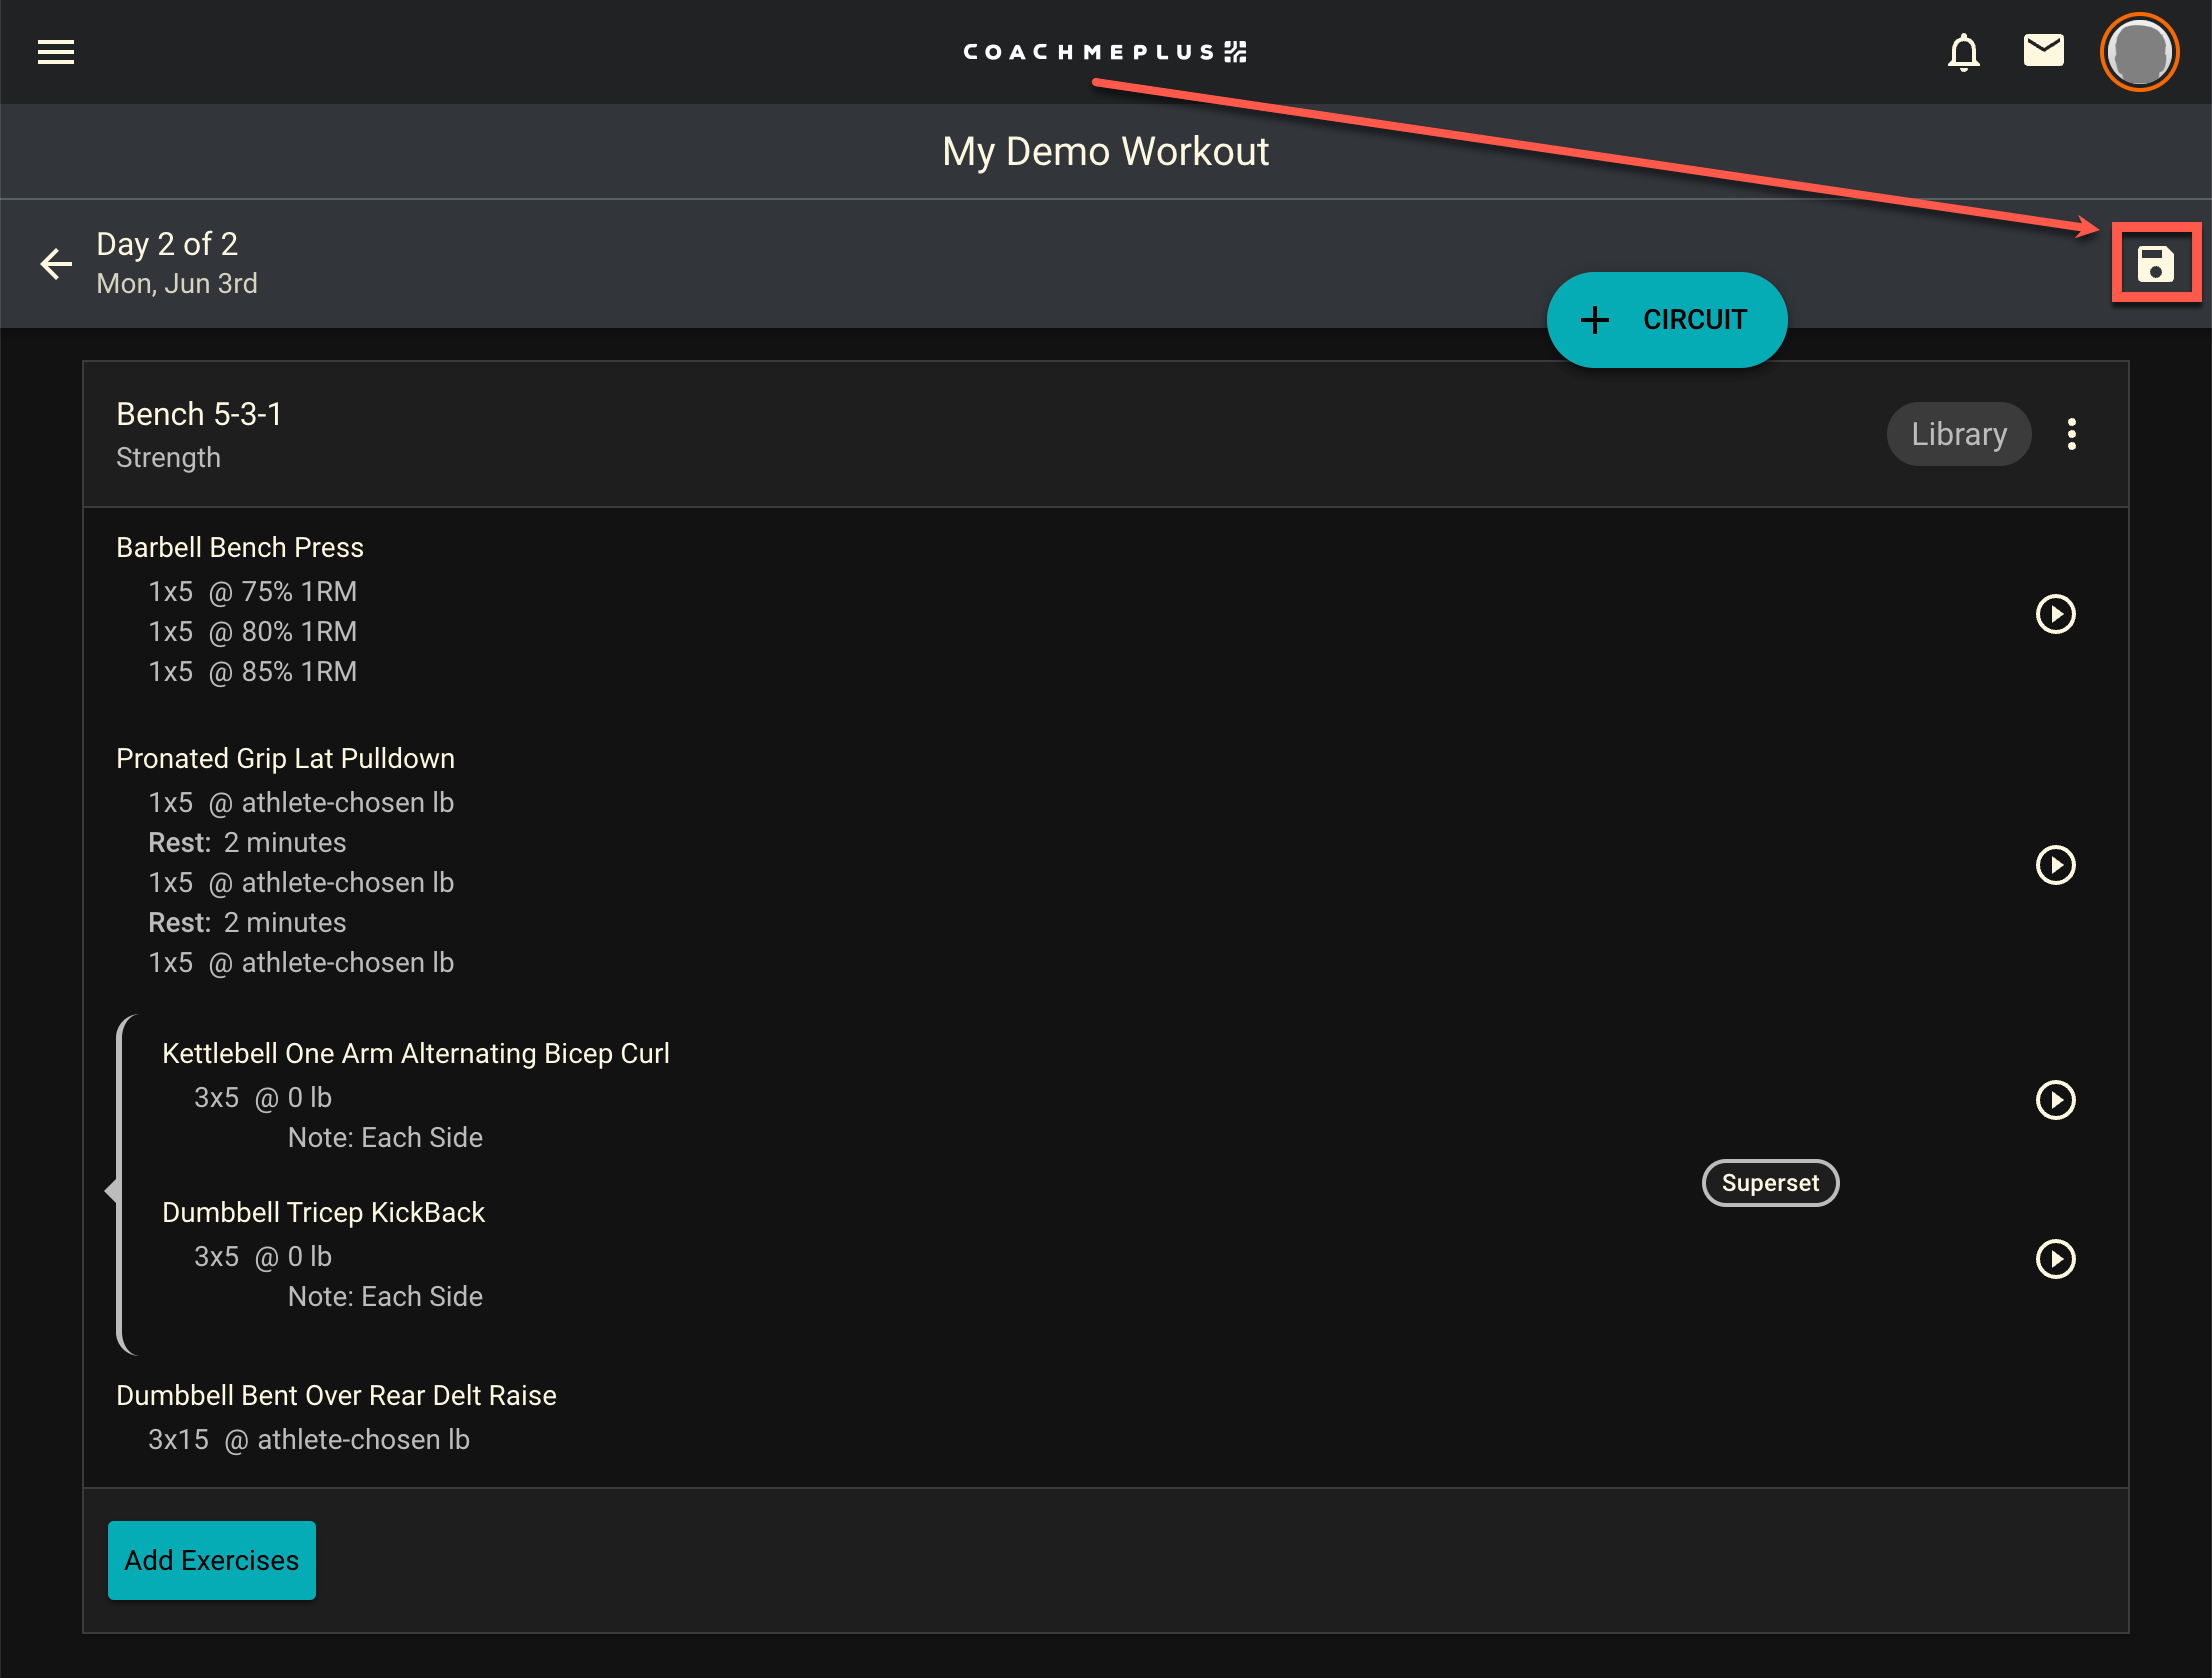Click the Bench 5-3-1 circuit title
The height and width of the screenshot is (1678, 2212).
pos(199,414)
